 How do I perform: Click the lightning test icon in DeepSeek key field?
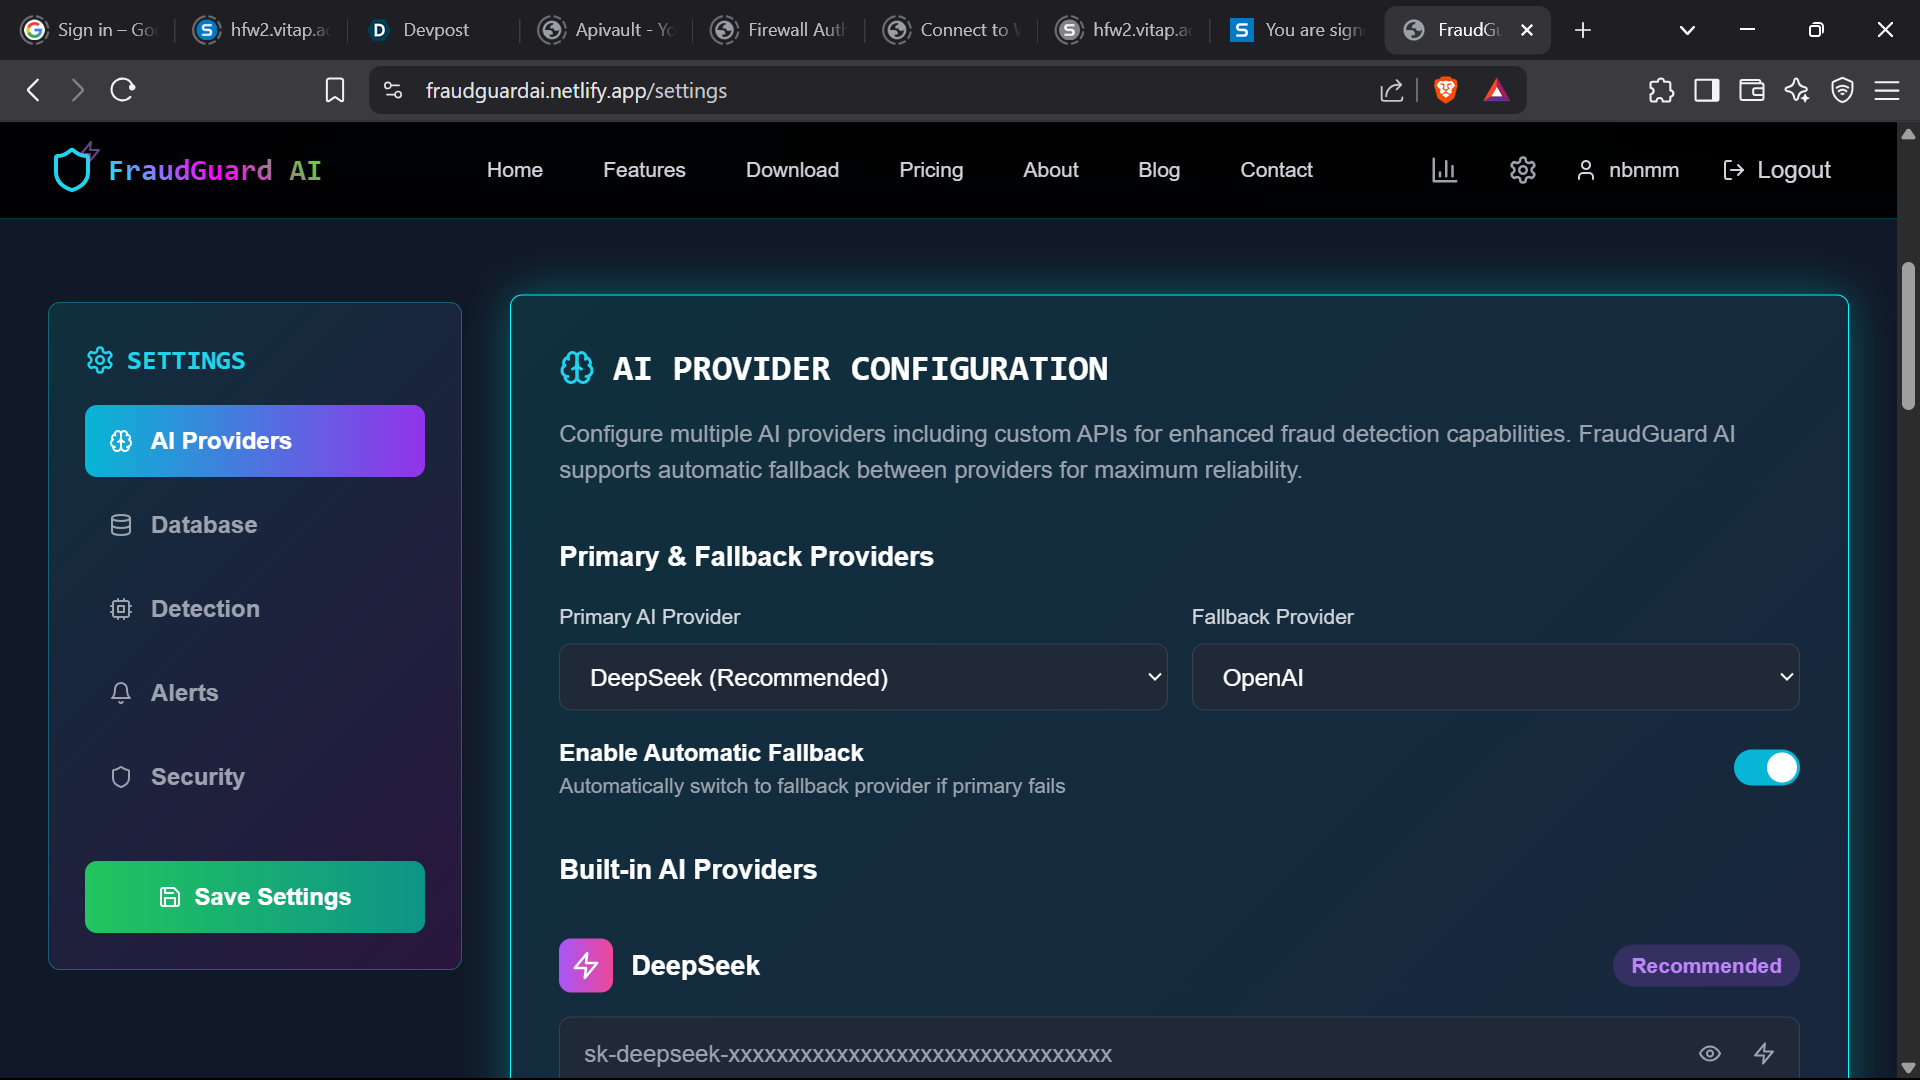click(1764, 1053)
